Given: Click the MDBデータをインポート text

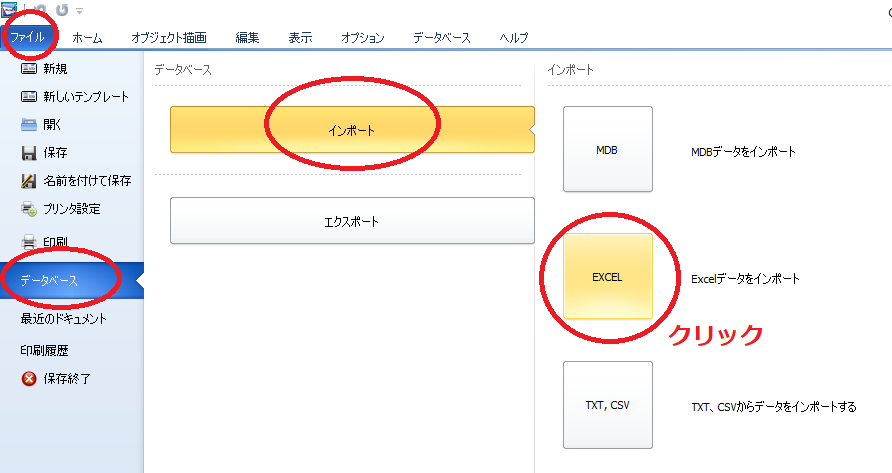Looking at the screenshot, I should (743, 151).
